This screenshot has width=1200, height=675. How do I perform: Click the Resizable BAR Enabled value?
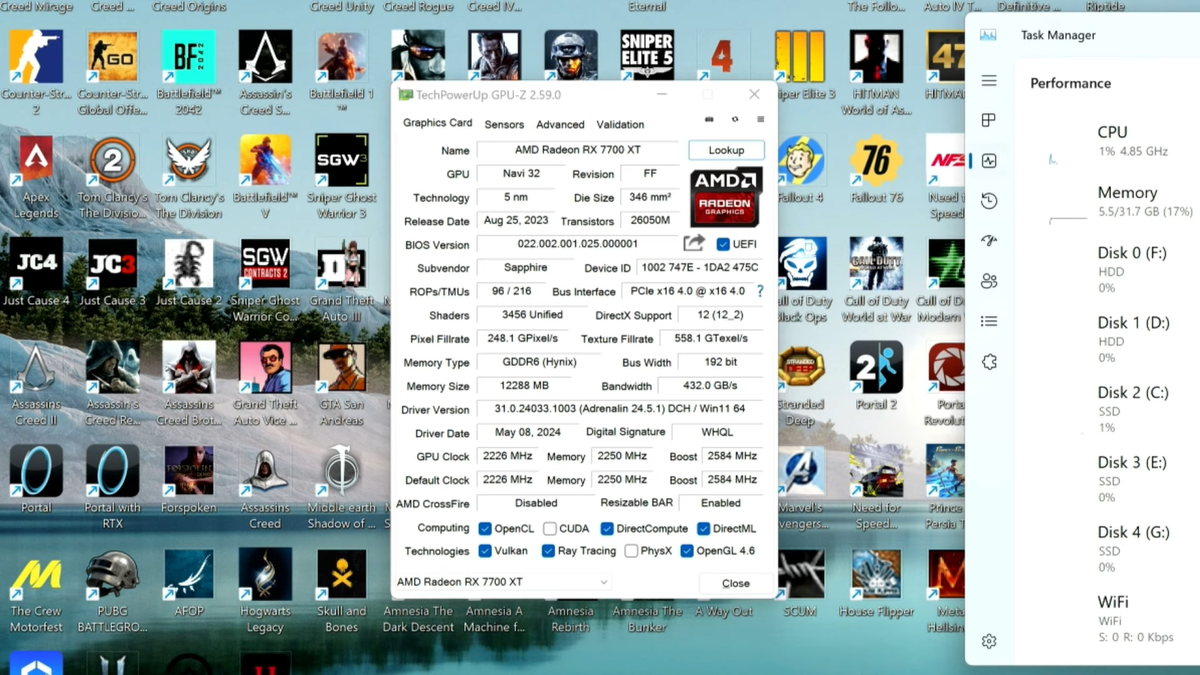pos(720,503)
